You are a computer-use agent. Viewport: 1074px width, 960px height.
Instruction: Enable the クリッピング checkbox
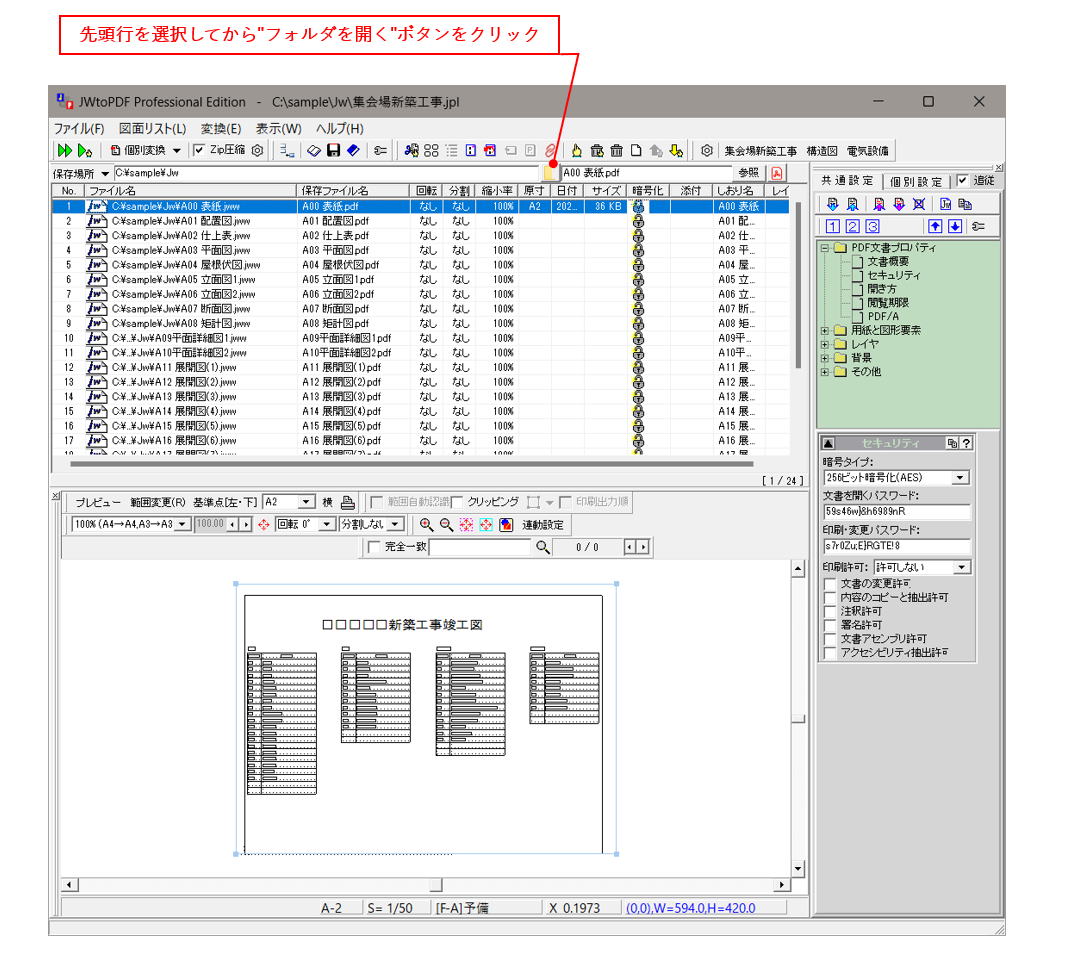[x=456, y=502]
